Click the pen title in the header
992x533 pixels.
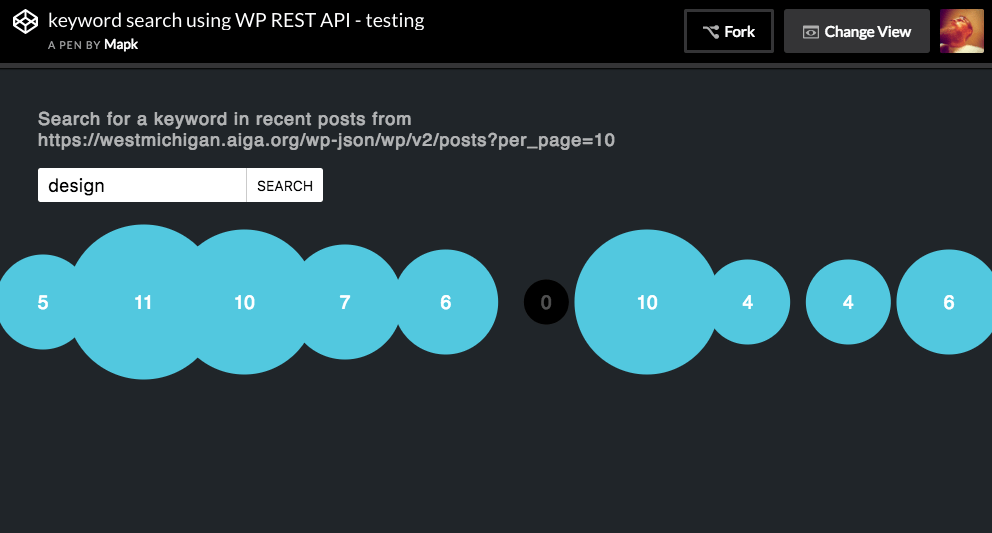coord(236,20)
